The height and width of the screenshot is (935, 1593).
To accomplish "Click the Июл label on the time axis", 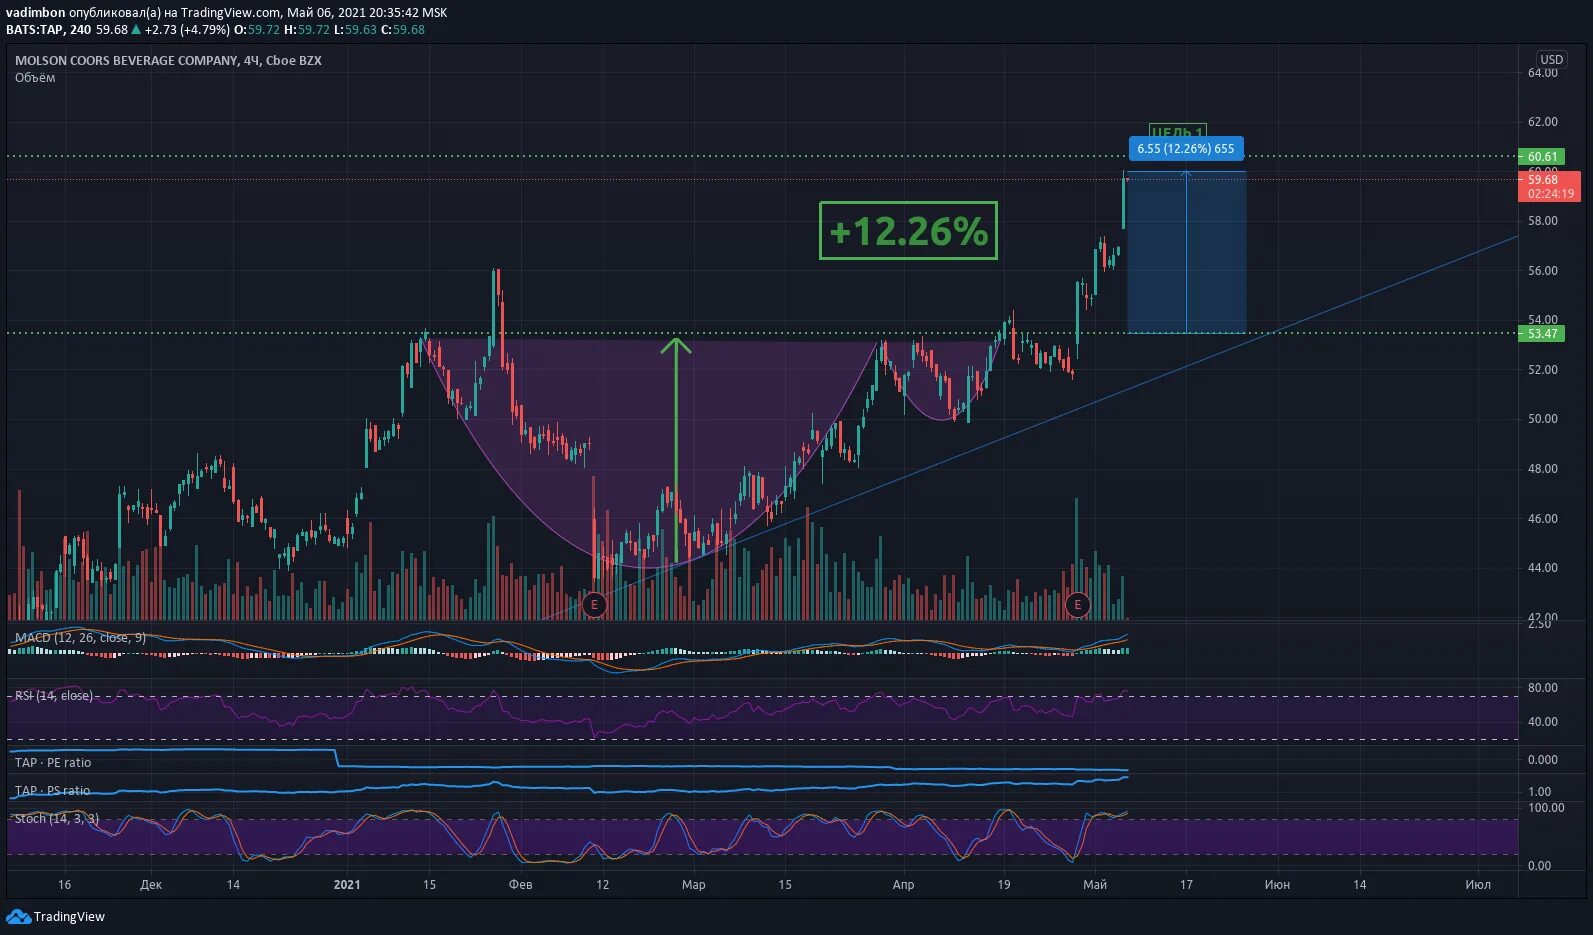I will (1478, 884).
